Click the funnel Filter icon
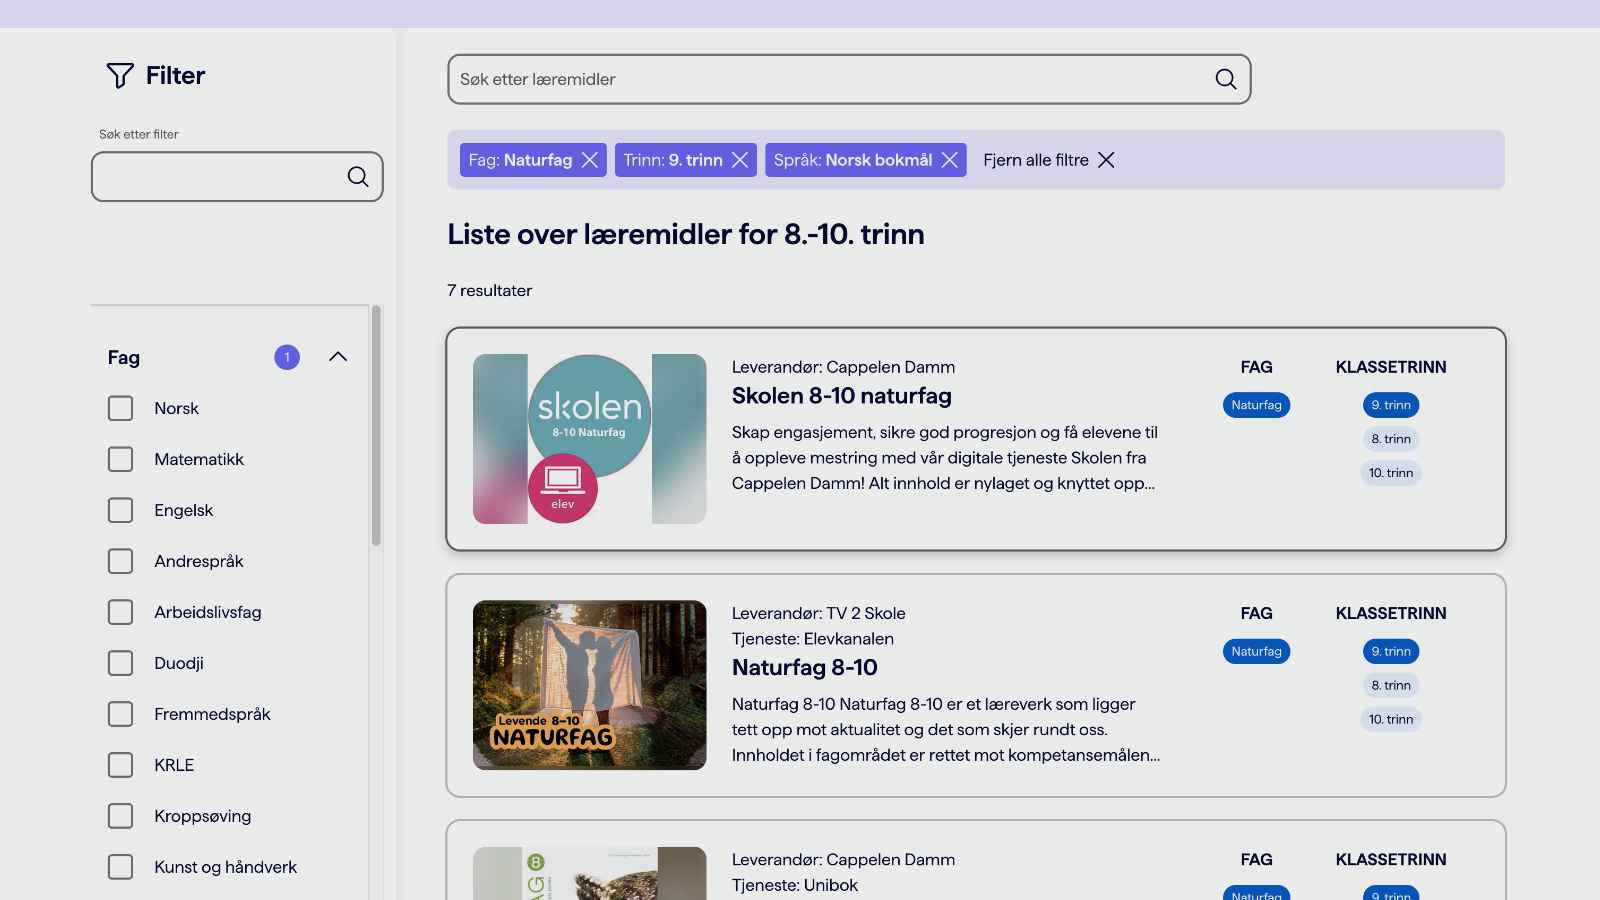 click(x=120, y=75)
